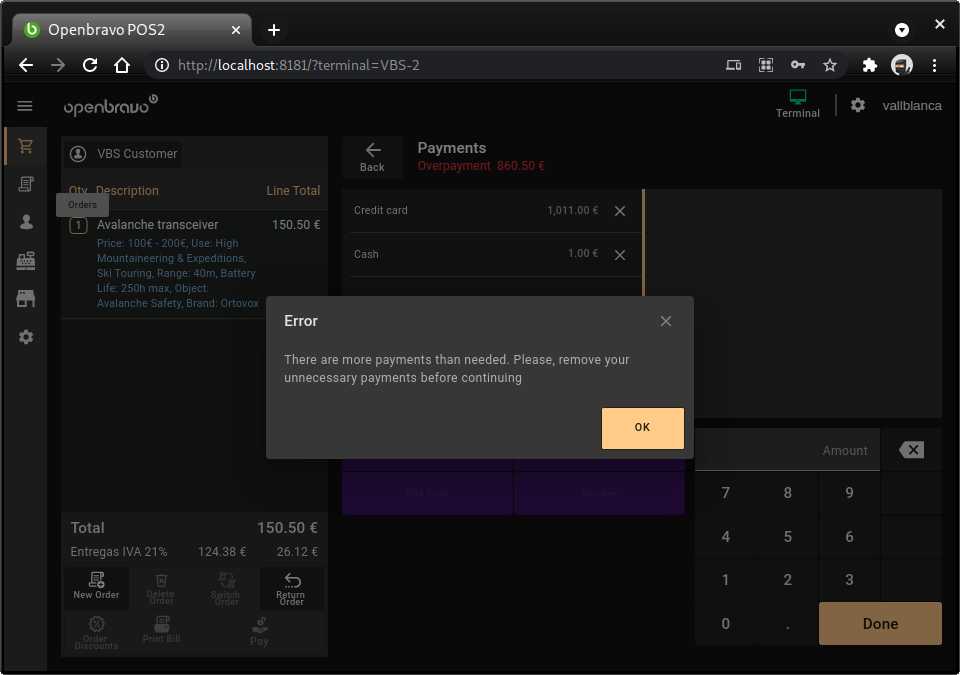Open the hamburger navigation menu
The height and width of the screenshot is (675, 960).
coord(25,106)
